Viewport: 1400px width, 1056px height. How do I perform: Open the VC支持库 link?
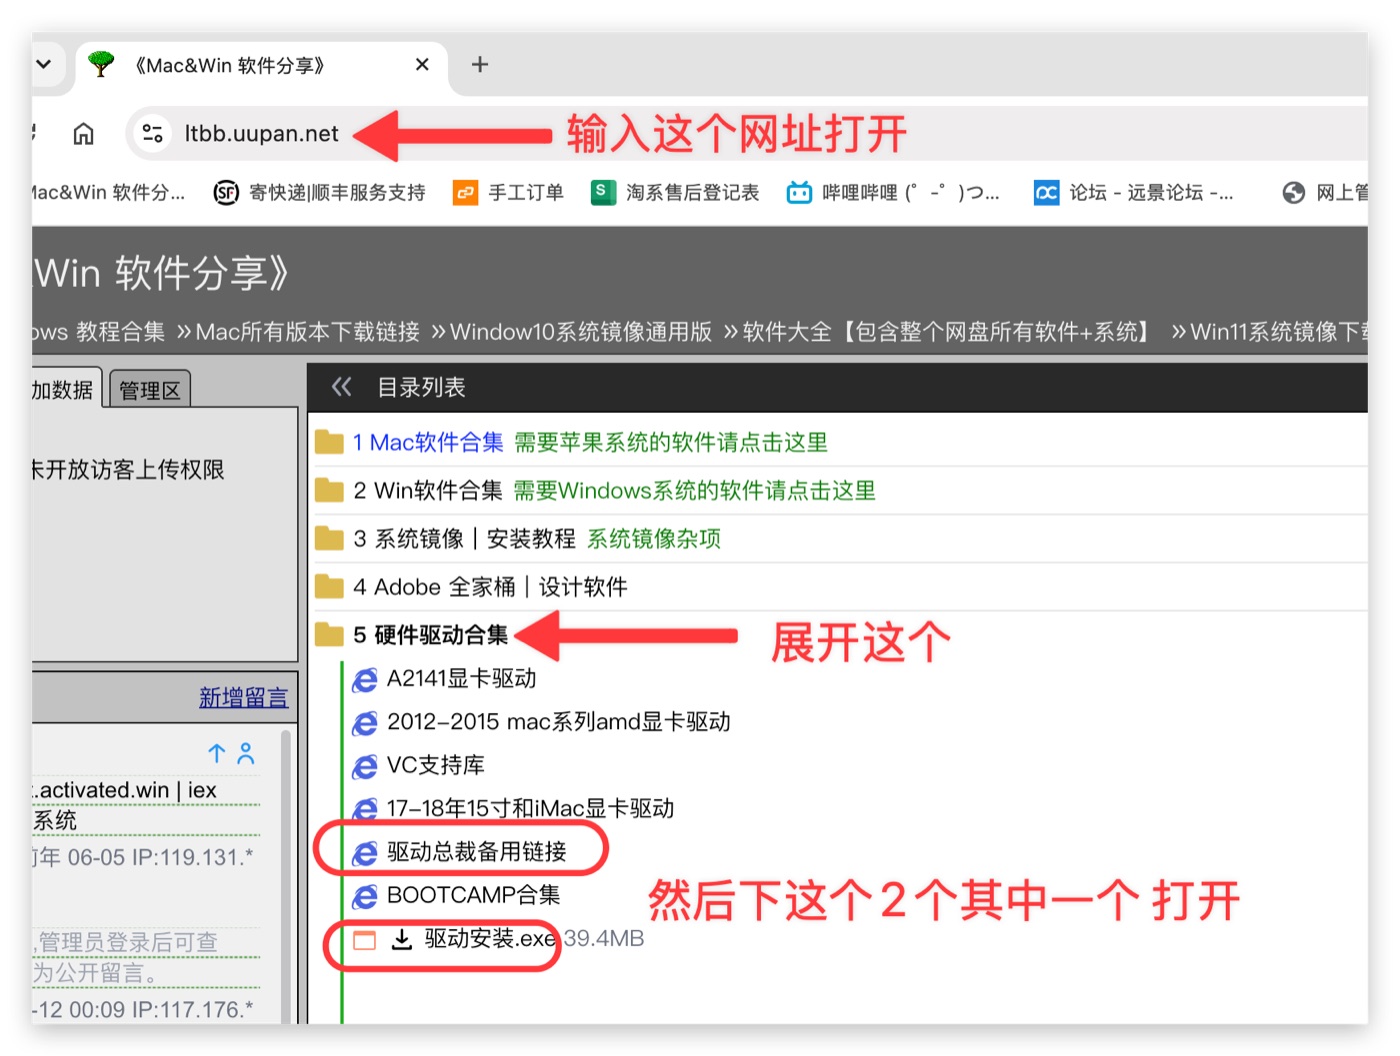click(x=435, y=765)
